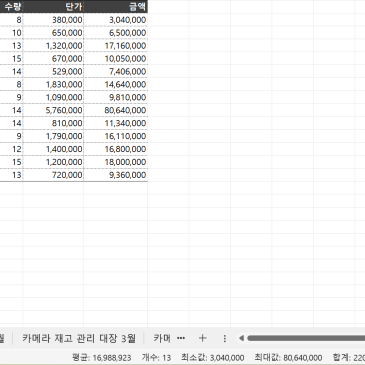This screenshot has height=365, width=365.
Task: Click horizontal scrollbar left arrow
Action: click(241, 338)
